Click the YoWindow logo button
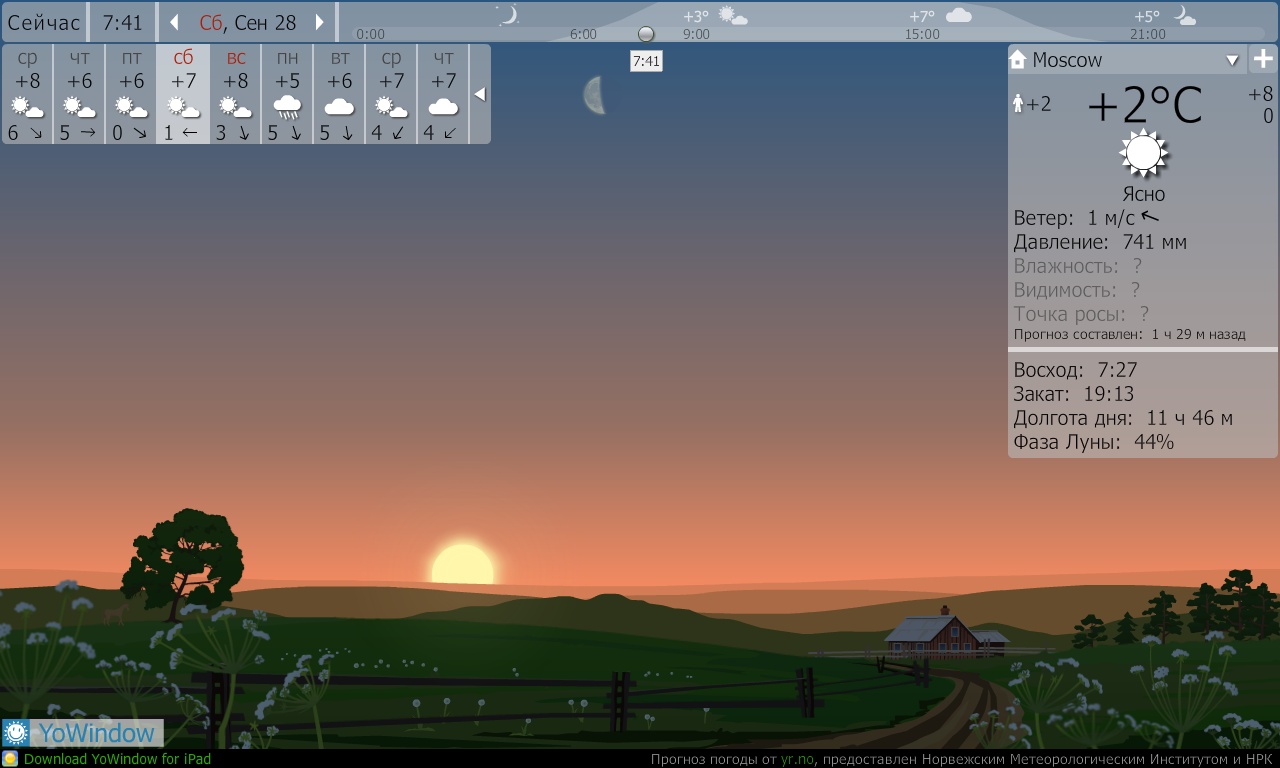The image size is (1280, 768). click(x=83, y=733)
